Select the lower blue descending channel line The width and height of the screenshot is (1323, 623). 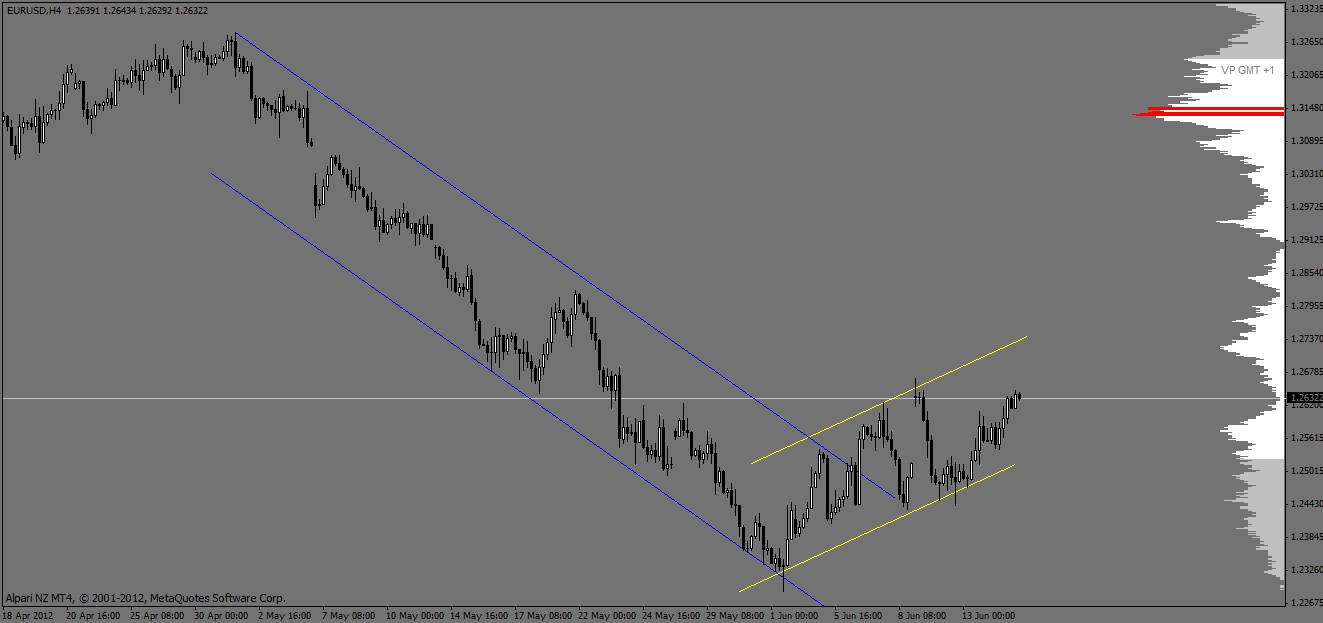517,389
